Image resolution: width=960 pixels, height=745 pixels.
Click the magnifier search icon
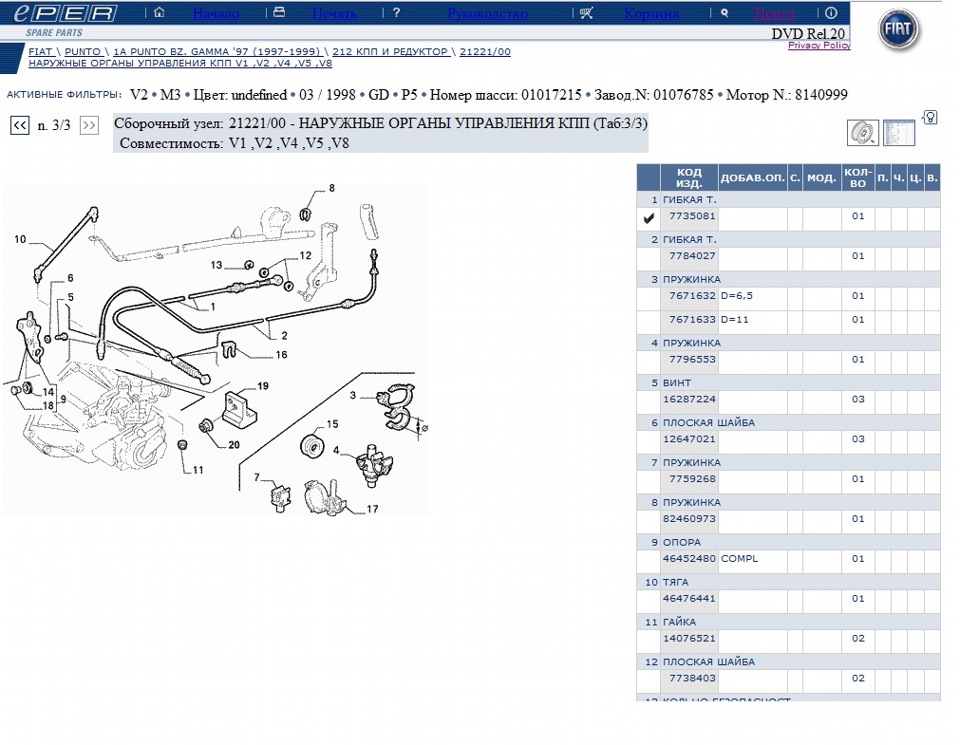click(x=724, y=13)
